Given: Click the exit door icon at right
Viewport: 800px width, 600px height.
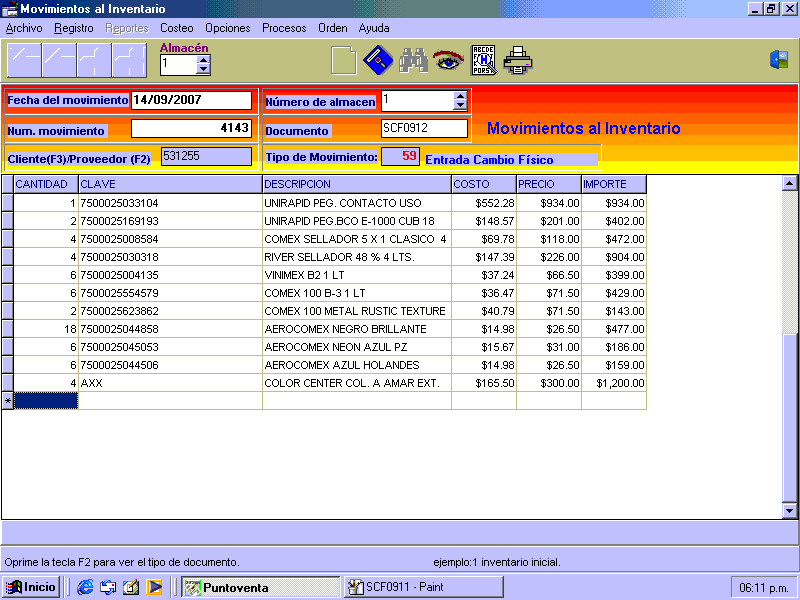Looking at the screenshot, I should [778, 60].
